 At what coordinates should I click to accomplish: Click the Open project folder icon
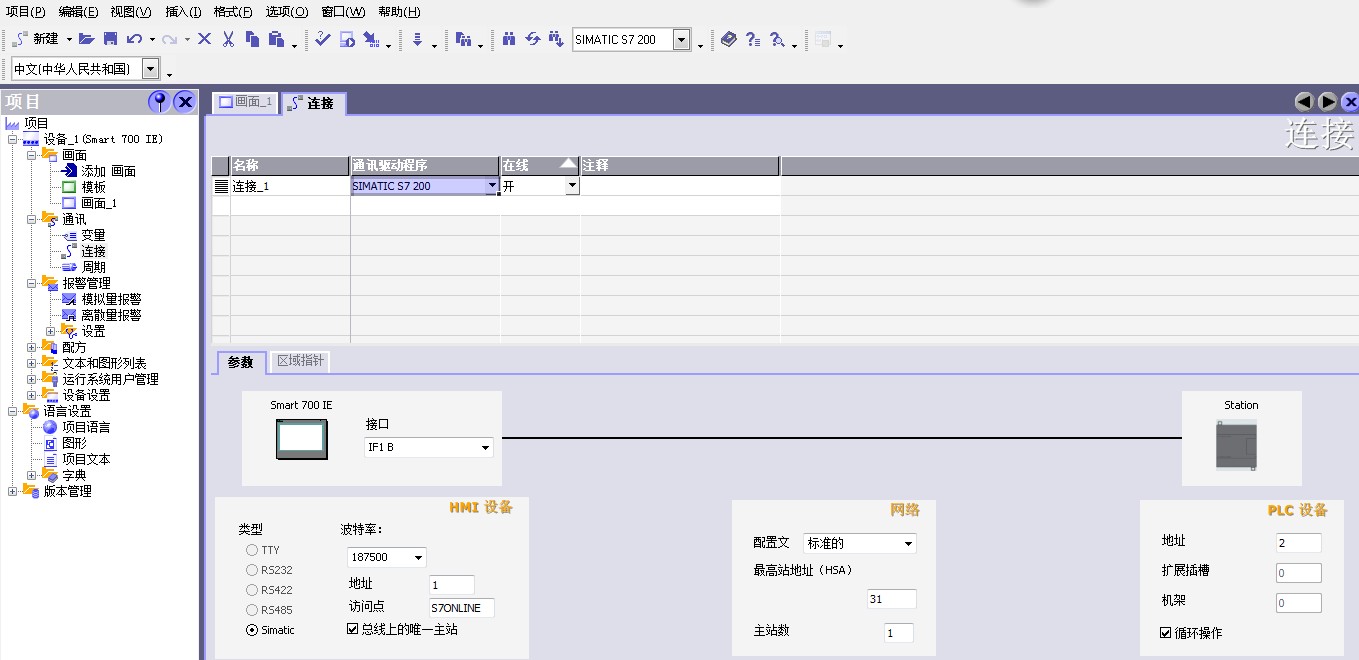pyautogui.click(x=87, y=39)
